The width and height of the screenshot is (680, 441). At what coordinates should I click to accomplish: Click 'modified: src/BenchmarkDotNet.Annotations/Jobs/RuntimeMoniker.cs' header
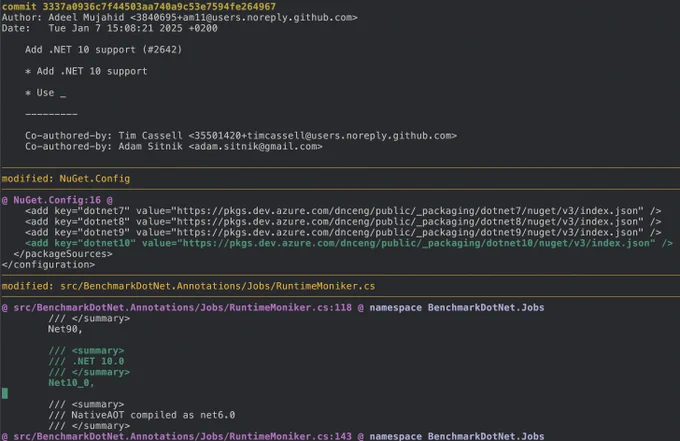pos(188,286)
